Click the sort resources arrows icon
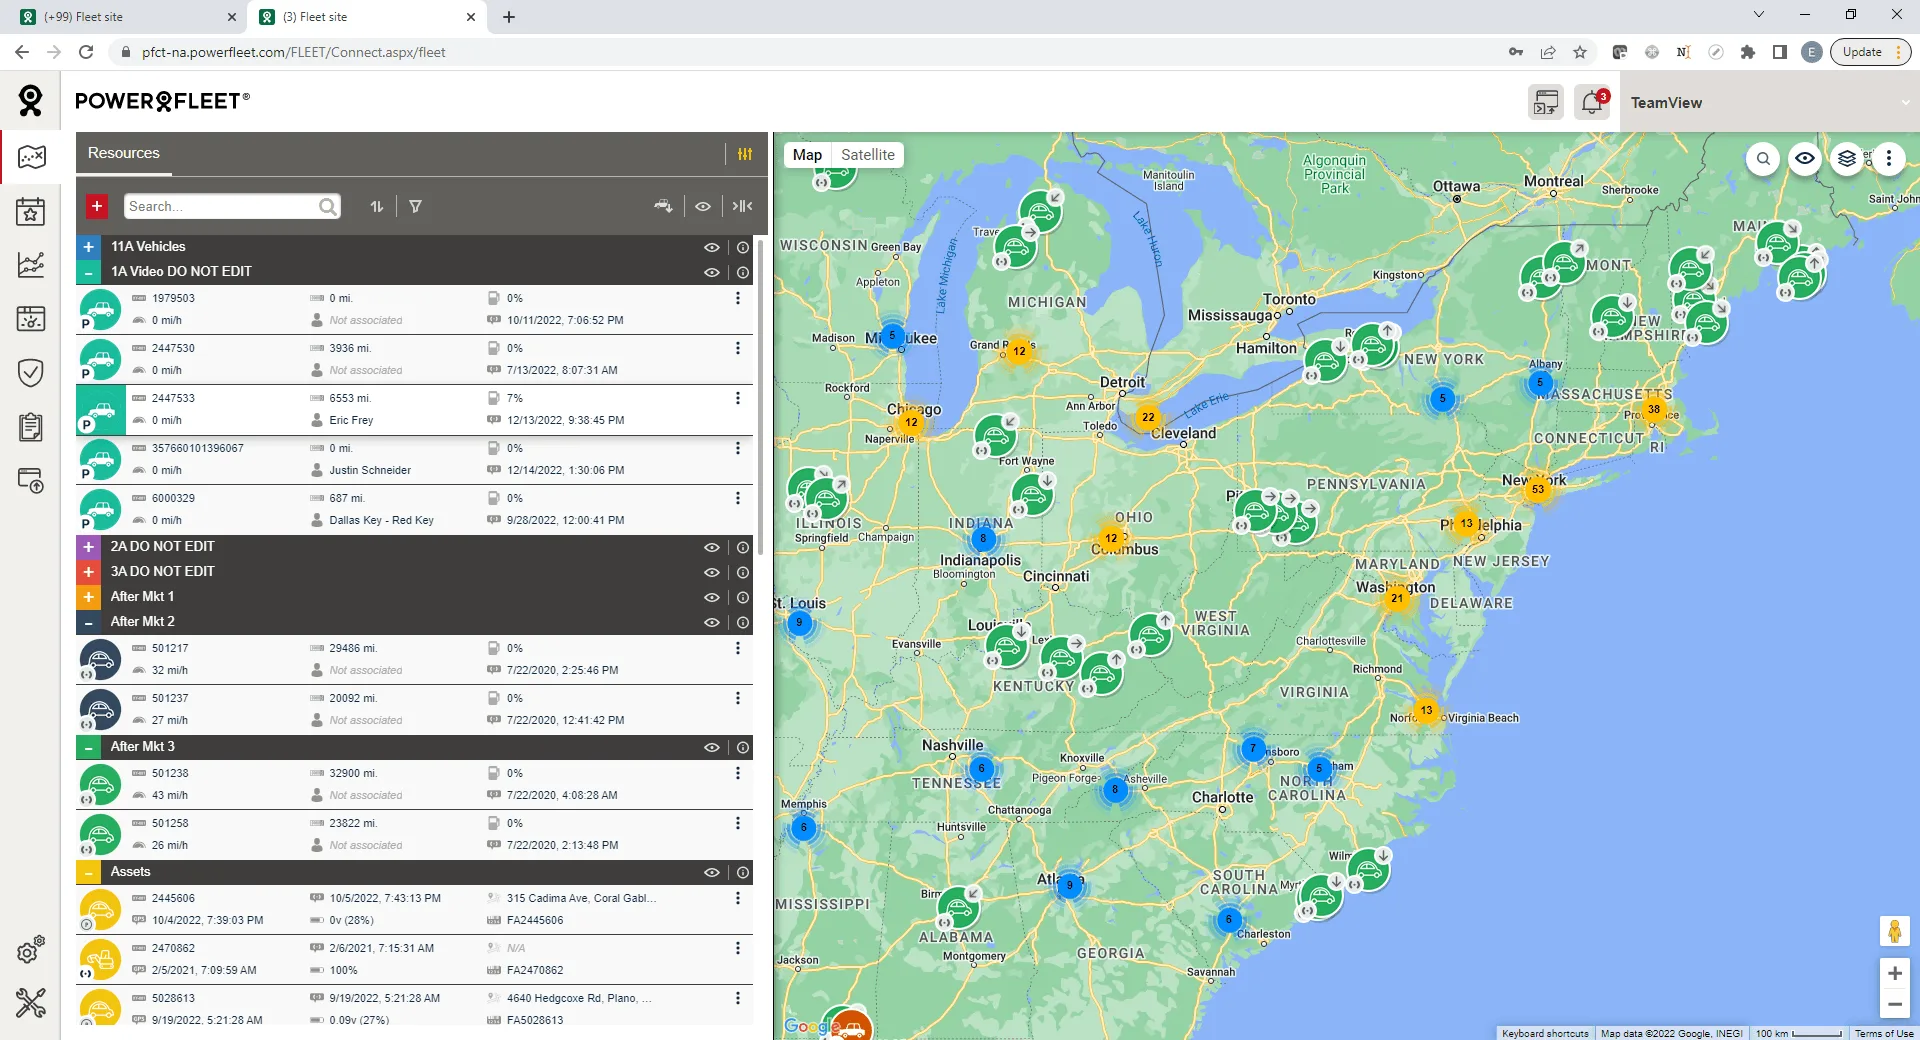1920x1040 pixels. (x=377, y=206)
